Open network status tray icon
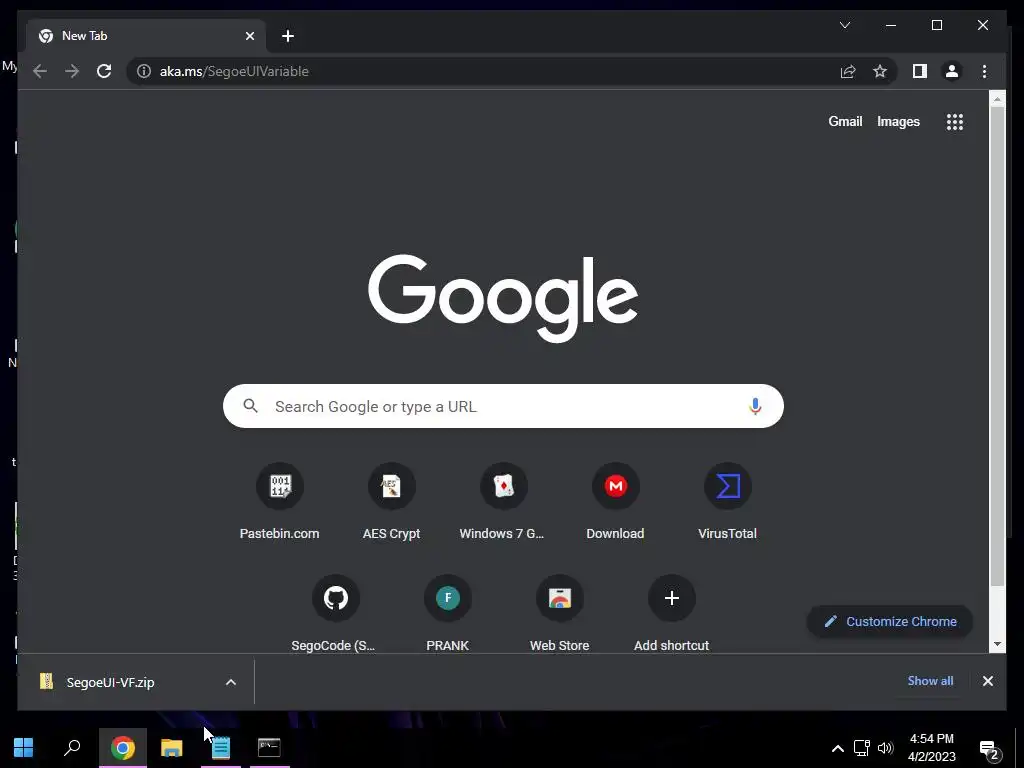The image size is (1024, 768). coord(861,748)
